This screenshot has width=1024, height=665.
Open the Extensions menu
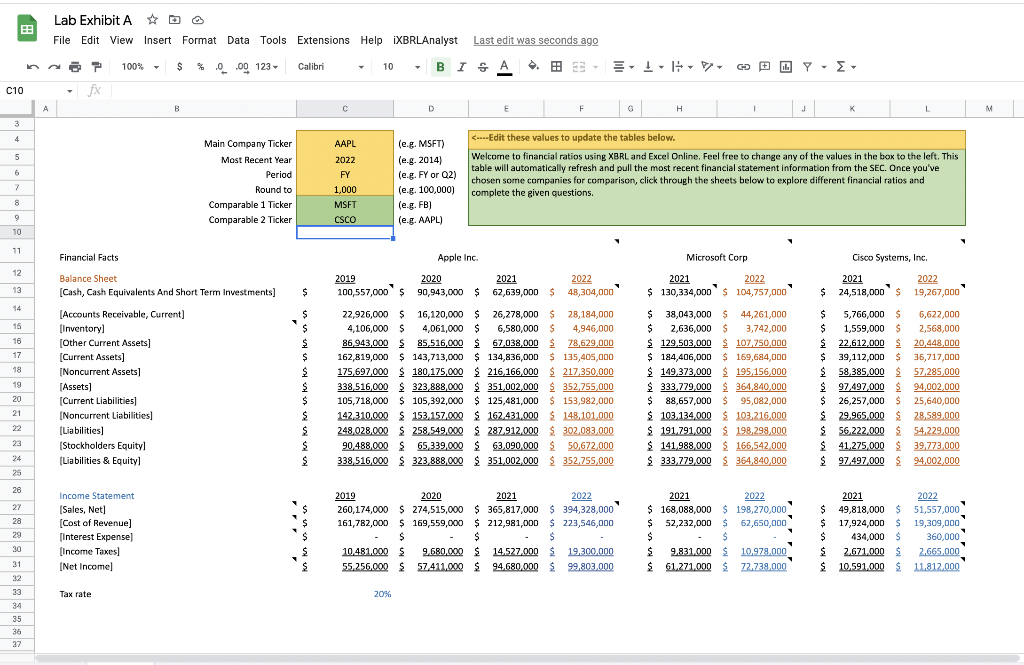323,40
